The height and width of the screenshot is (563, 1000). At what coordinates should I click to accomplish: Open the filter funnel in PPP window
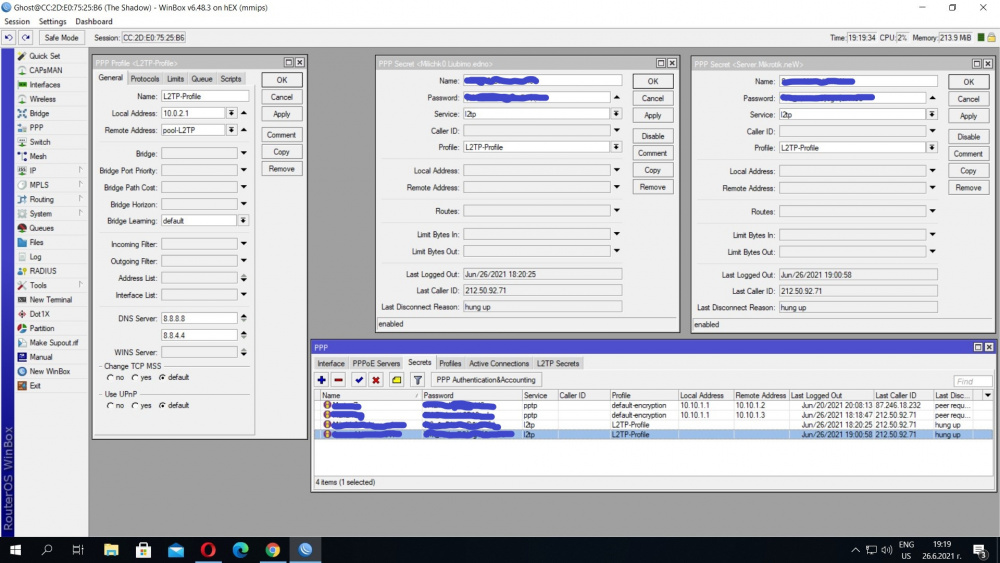click(x=417, y=380)
